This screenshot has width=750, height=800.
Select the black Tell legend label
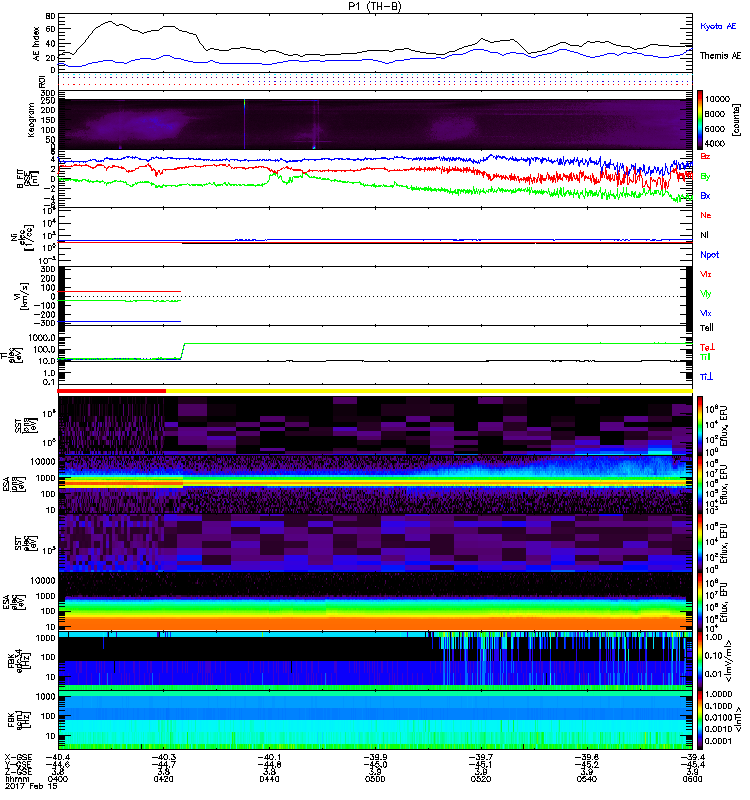[706, 328]
